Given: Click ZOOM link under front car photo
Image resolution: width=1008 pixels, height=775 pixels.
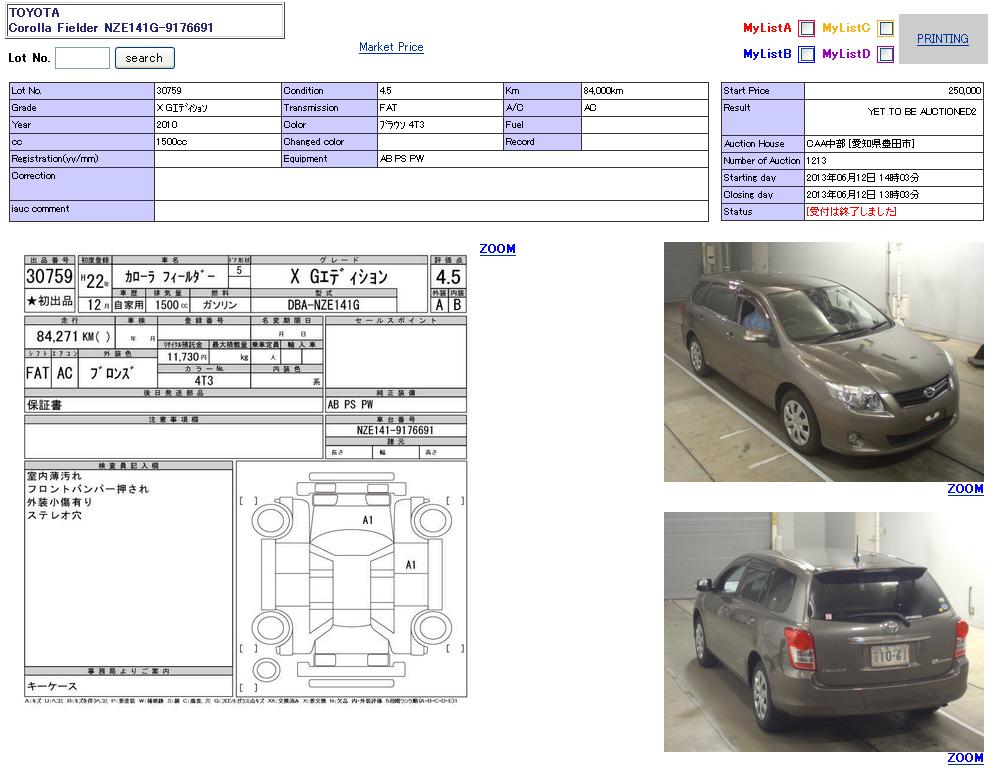Looking at the screenshot, I should [x=965, y=489].
